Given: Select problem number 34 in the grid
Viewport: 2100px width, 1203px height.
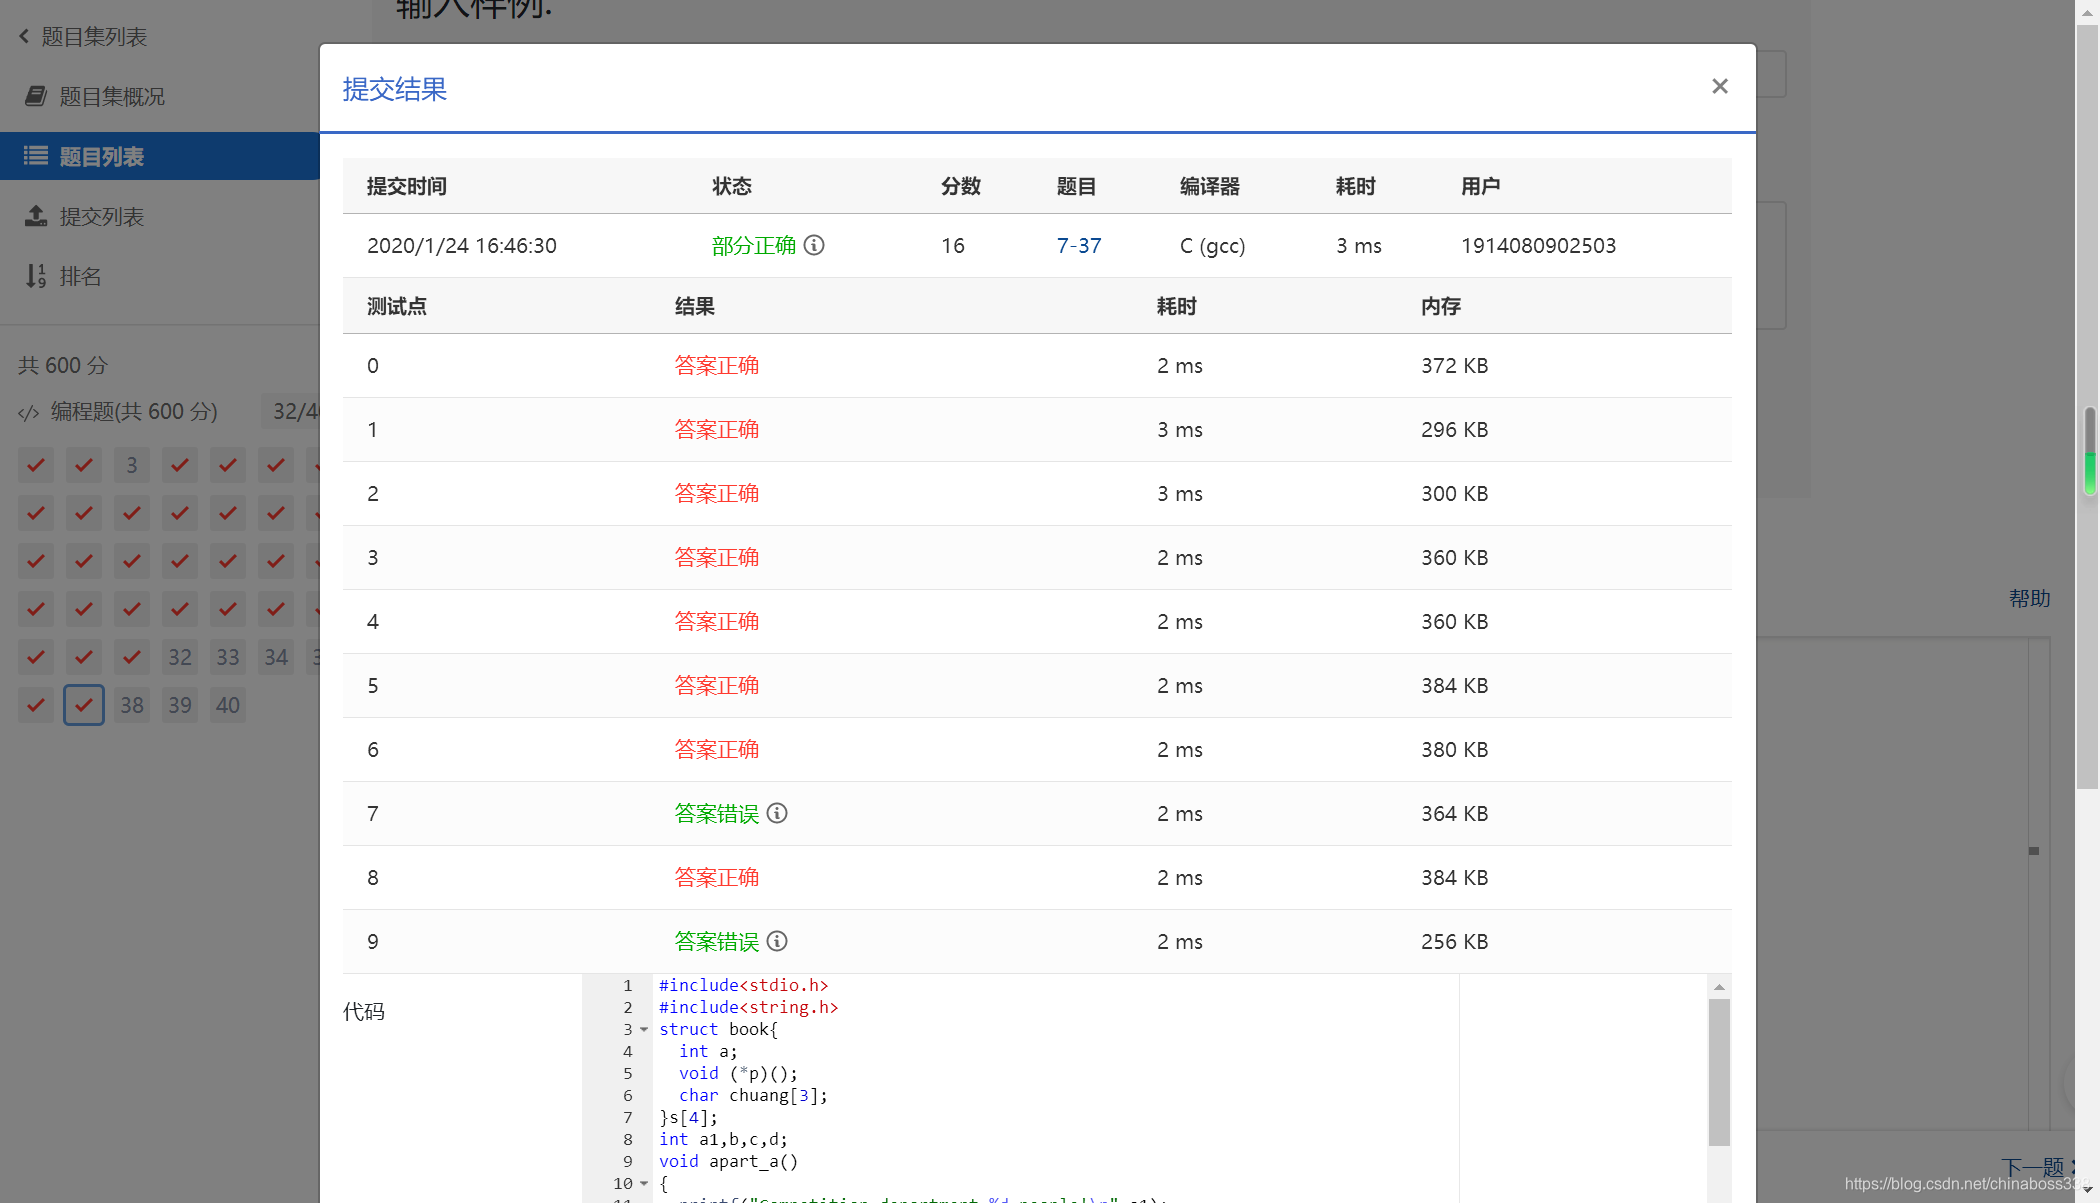Looking at the screenshot, I should click(x=276, y=657).
